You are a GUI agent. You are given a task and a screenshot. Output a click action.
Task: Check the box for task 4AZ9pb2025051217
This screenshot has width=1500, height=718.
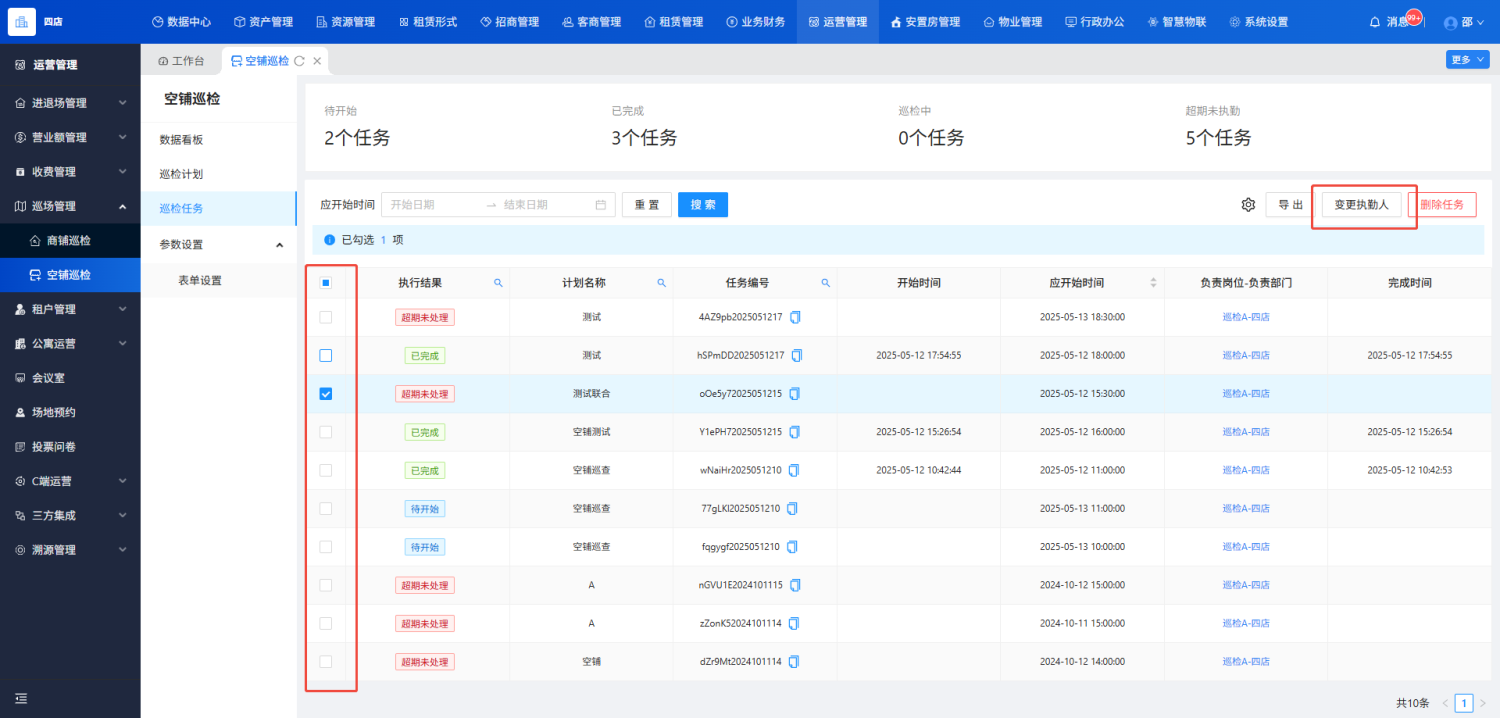(326, 317)
